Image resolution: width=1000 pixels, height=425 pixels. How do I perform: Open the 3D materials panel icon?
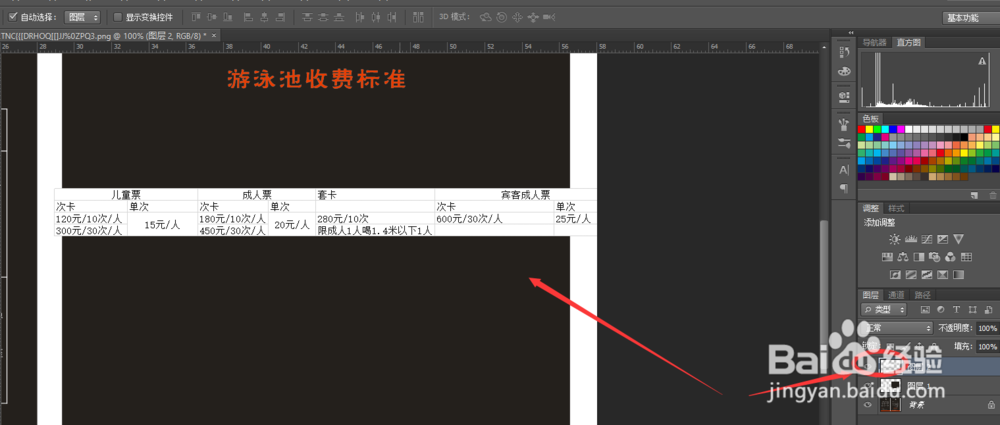click(x=844, y=96)
